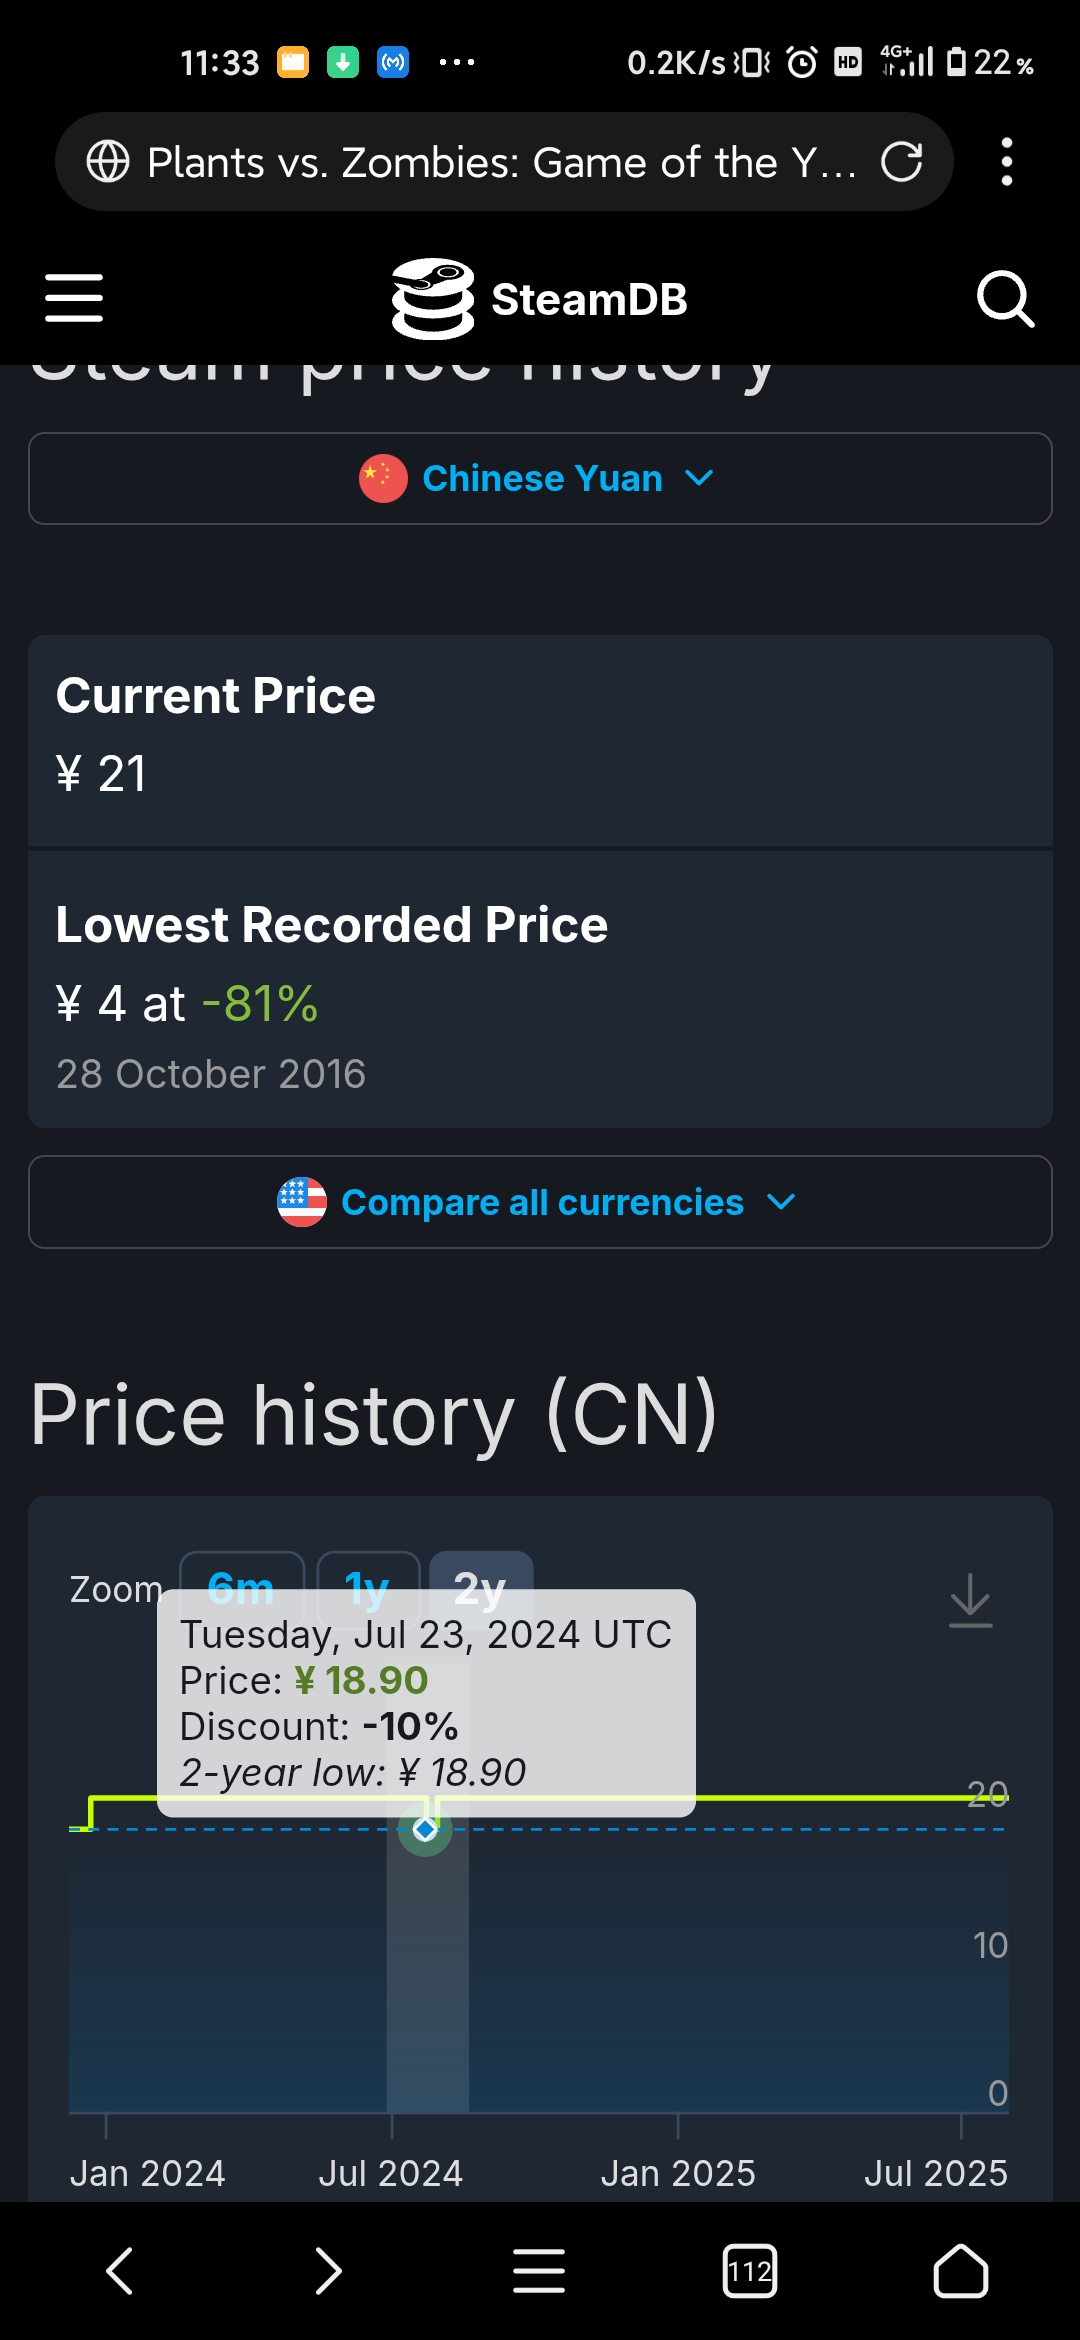The width and height of the screenshot is (1080, 2340).
Task: Reload the page with refresh icon
Action: click(901, 162)
